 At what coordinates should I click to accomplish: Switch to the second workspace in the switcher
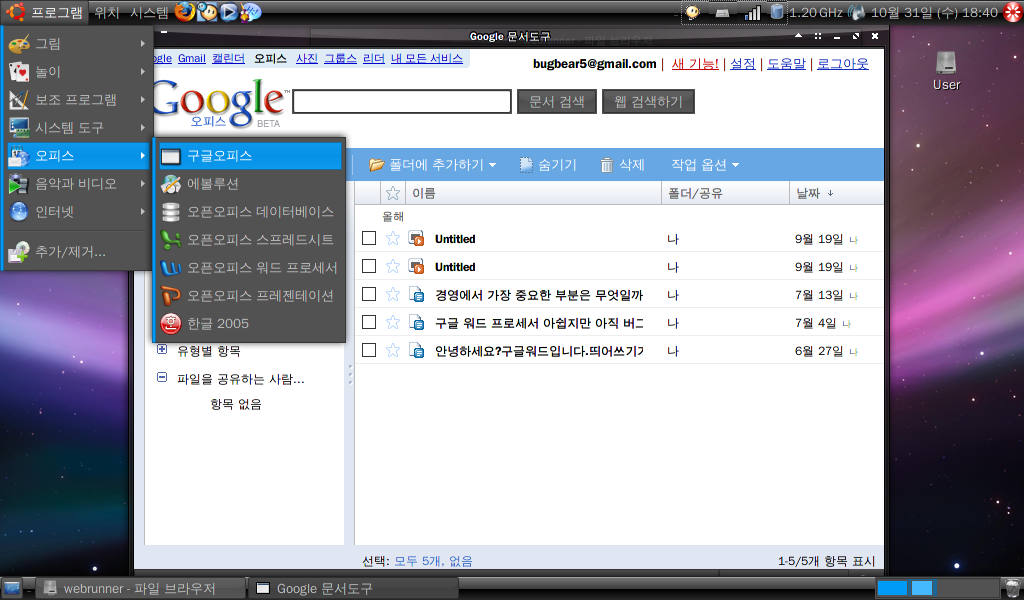pos(921,588)
